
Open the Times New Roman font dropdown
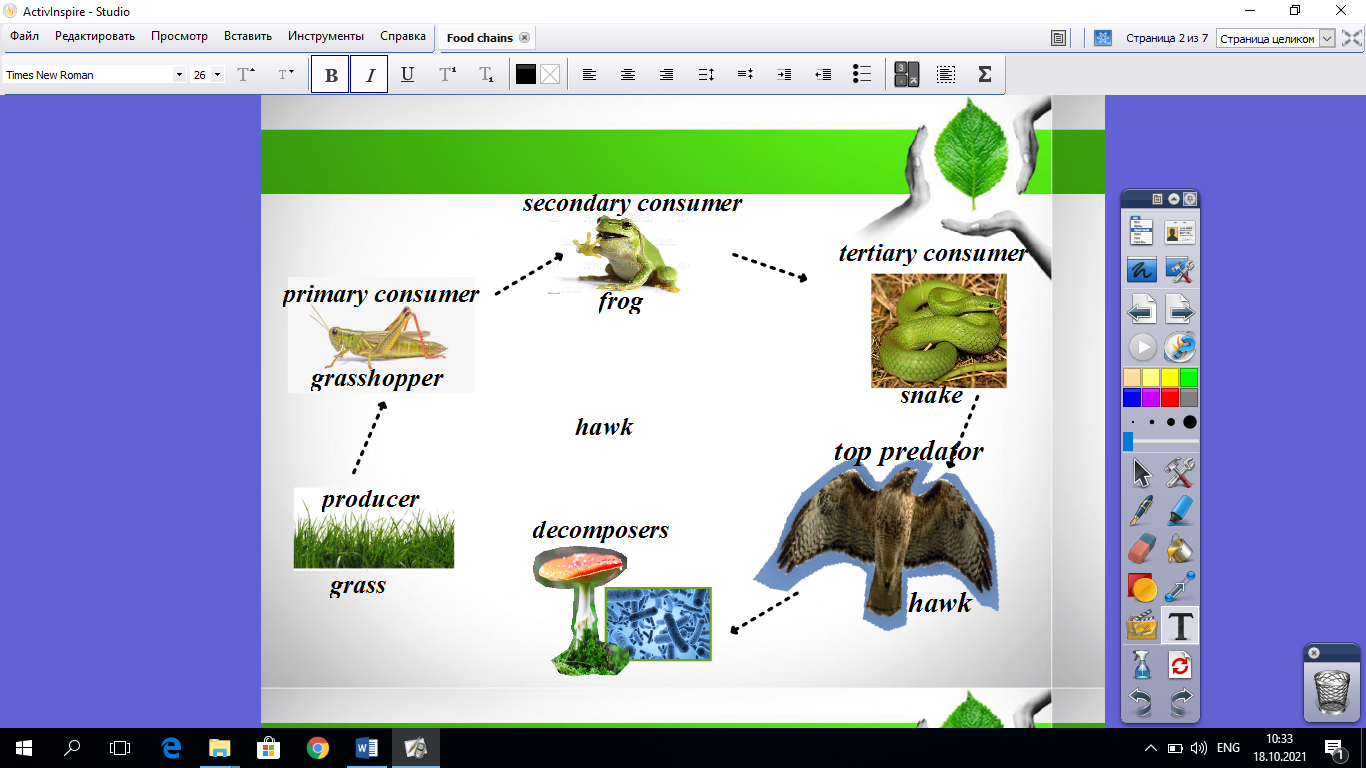click(179, 75)
